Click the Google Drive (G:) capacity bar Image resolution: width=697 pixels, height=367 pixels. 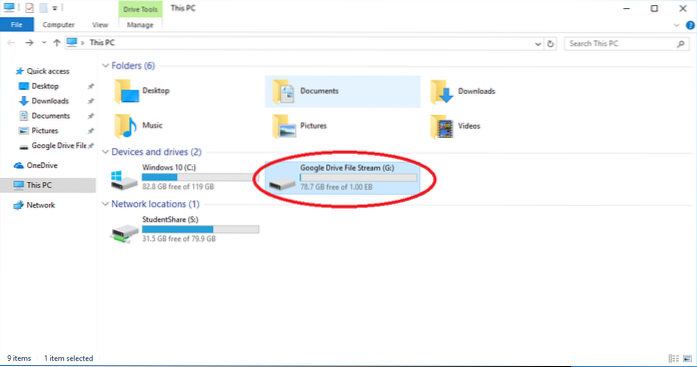pos(358,178)
